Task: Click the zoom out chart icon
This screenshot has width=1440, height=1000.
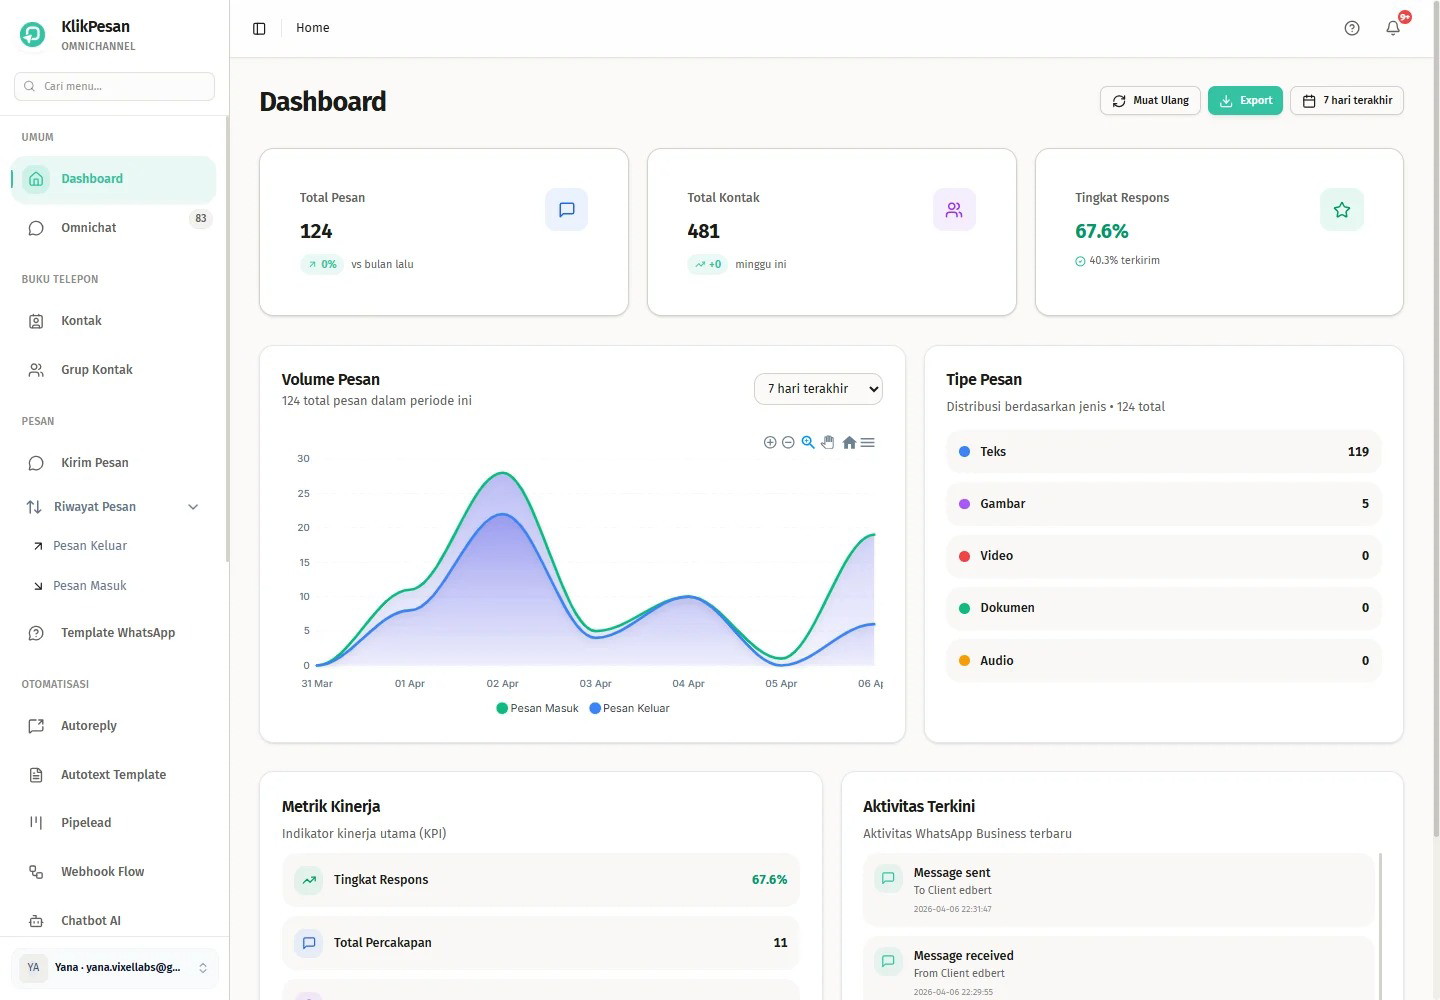Action: tap(788, 442)
